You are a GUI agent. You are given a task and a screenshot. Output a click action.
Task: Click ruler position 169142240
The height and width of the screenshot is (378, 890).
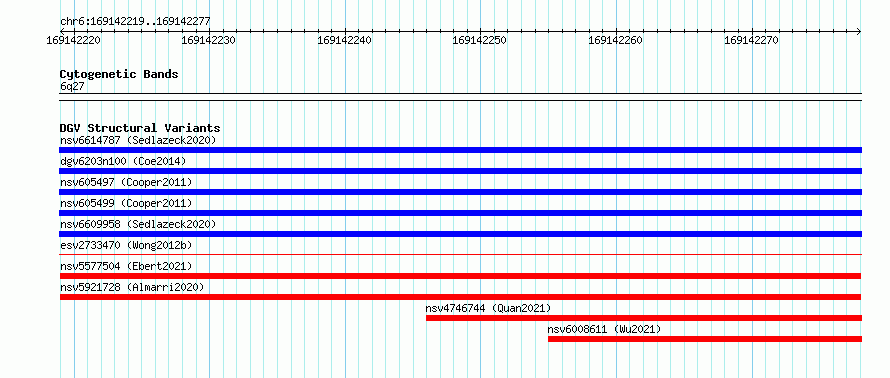point(345,41)
